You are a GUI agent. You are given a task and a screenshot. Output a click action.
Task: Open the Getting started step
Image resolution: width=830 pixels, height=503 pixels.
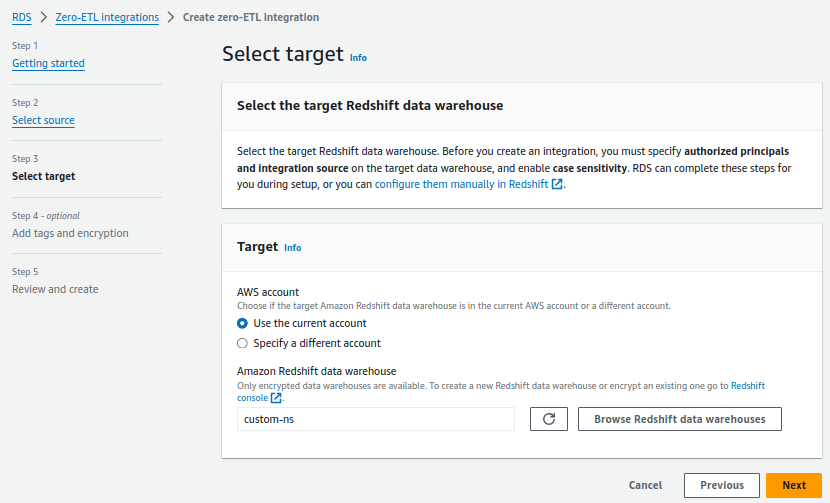48,63
